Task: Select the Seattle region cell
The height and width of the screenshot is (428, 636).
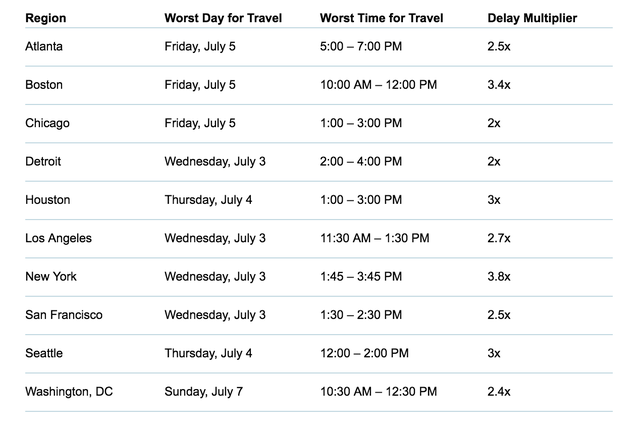Action: (44, 353)
